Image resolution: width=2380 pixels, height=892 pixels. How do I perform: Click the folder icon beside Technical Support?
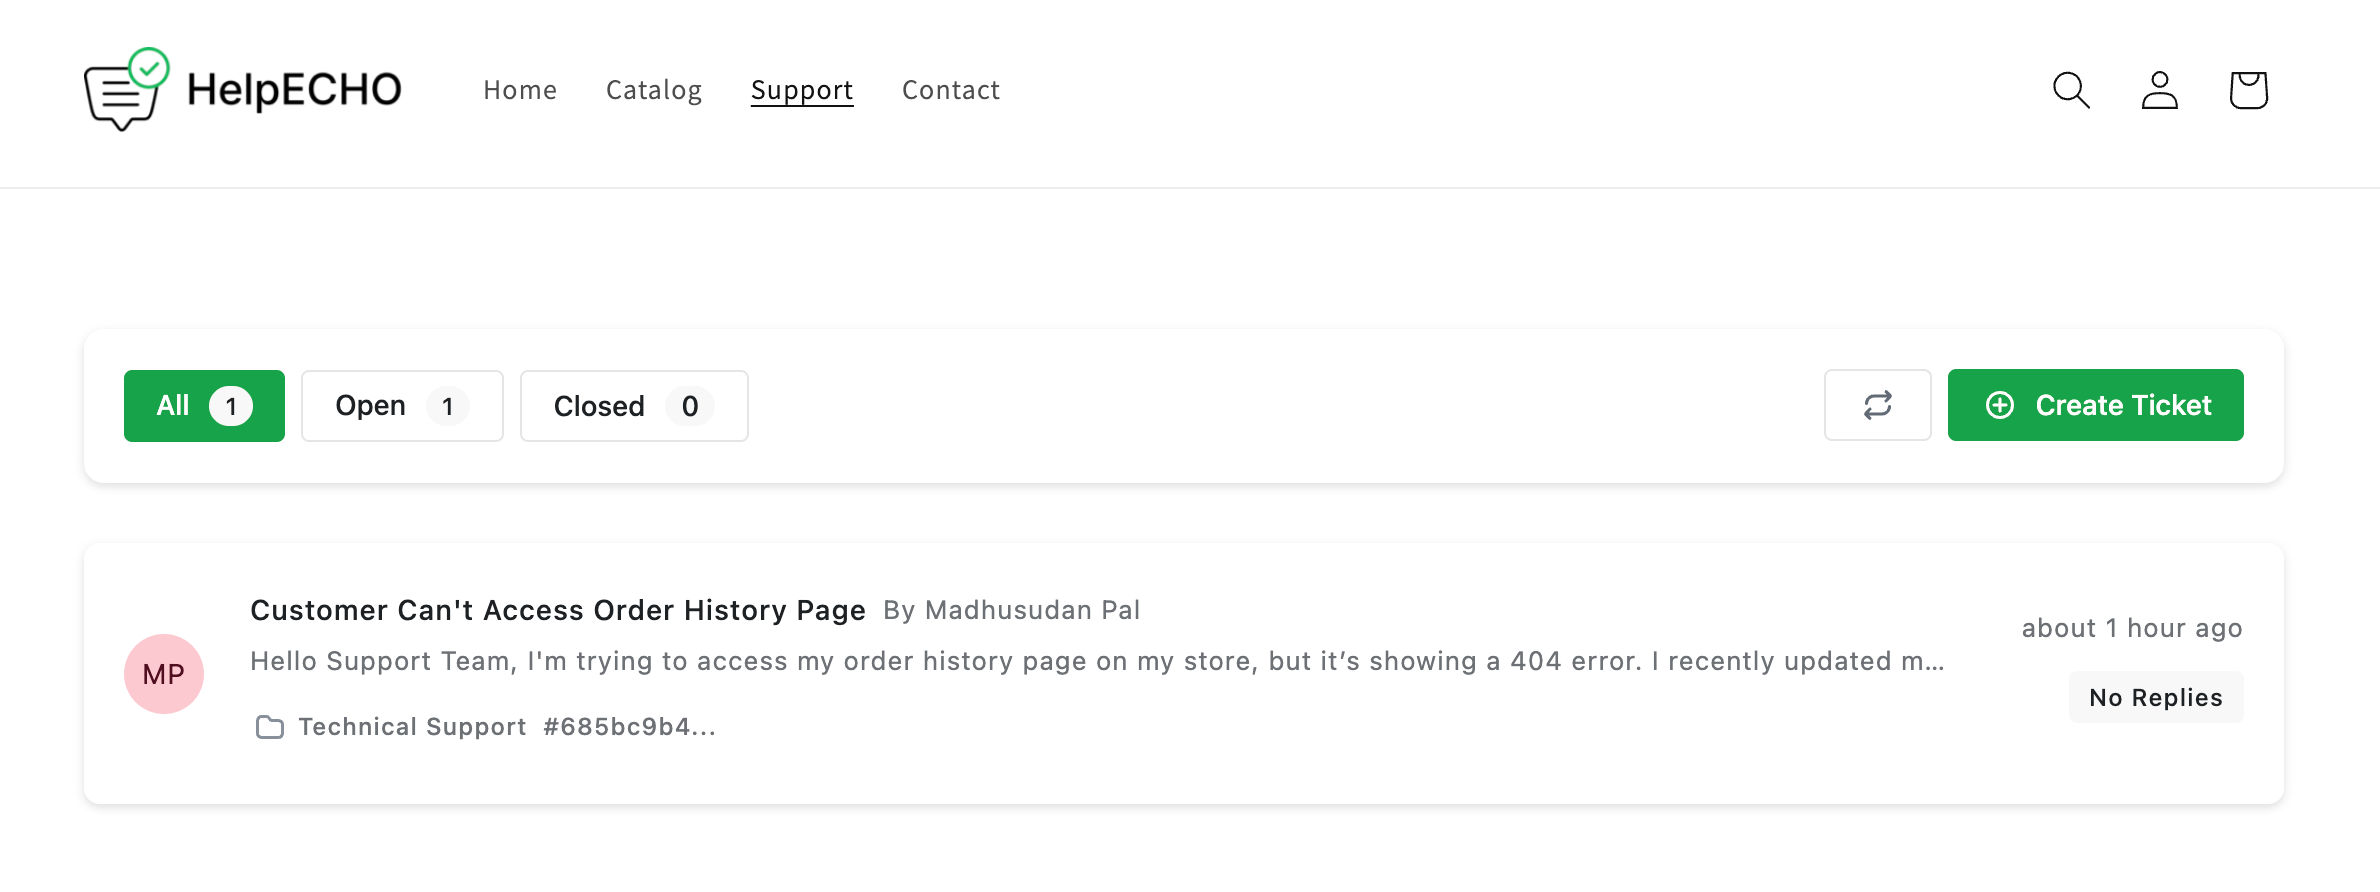coord(269,727)
